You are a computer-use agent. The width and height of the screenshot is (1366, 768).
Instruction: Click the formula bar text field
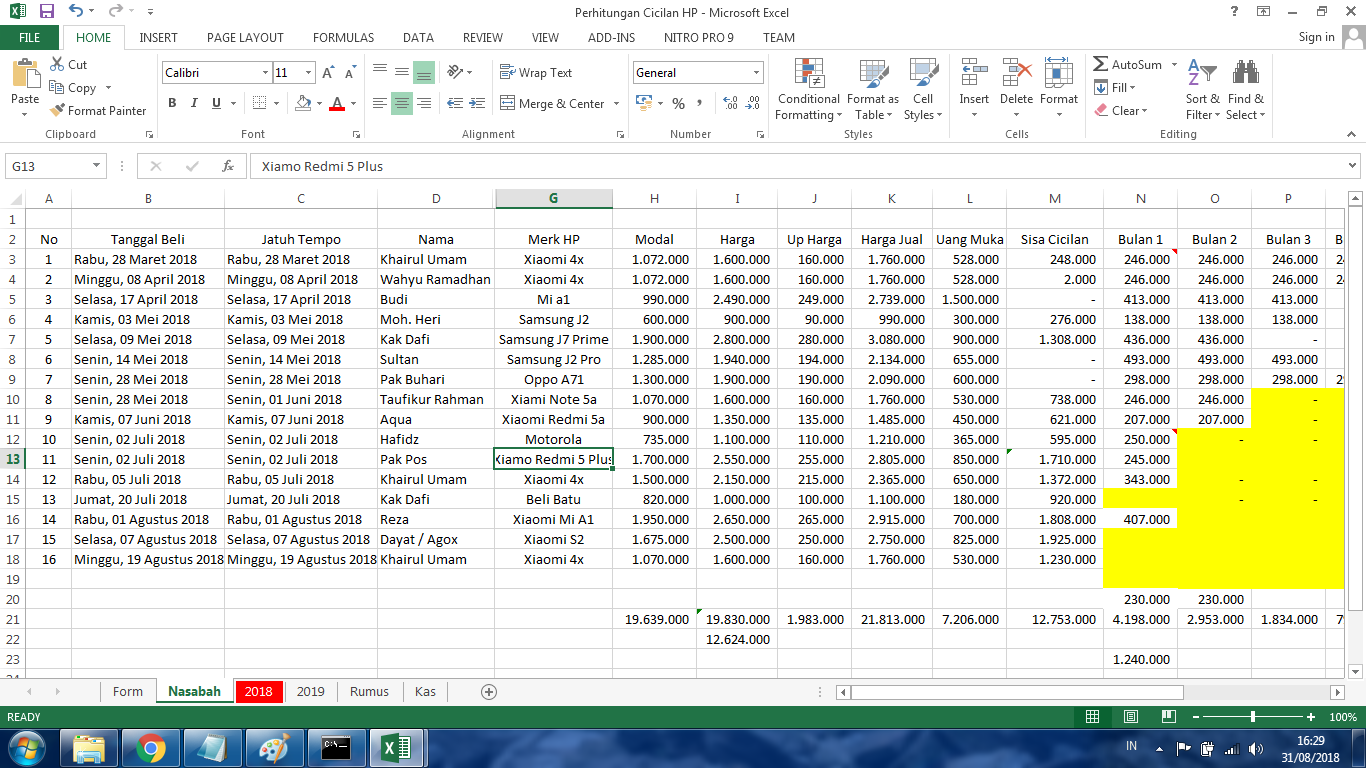(796, 166)
